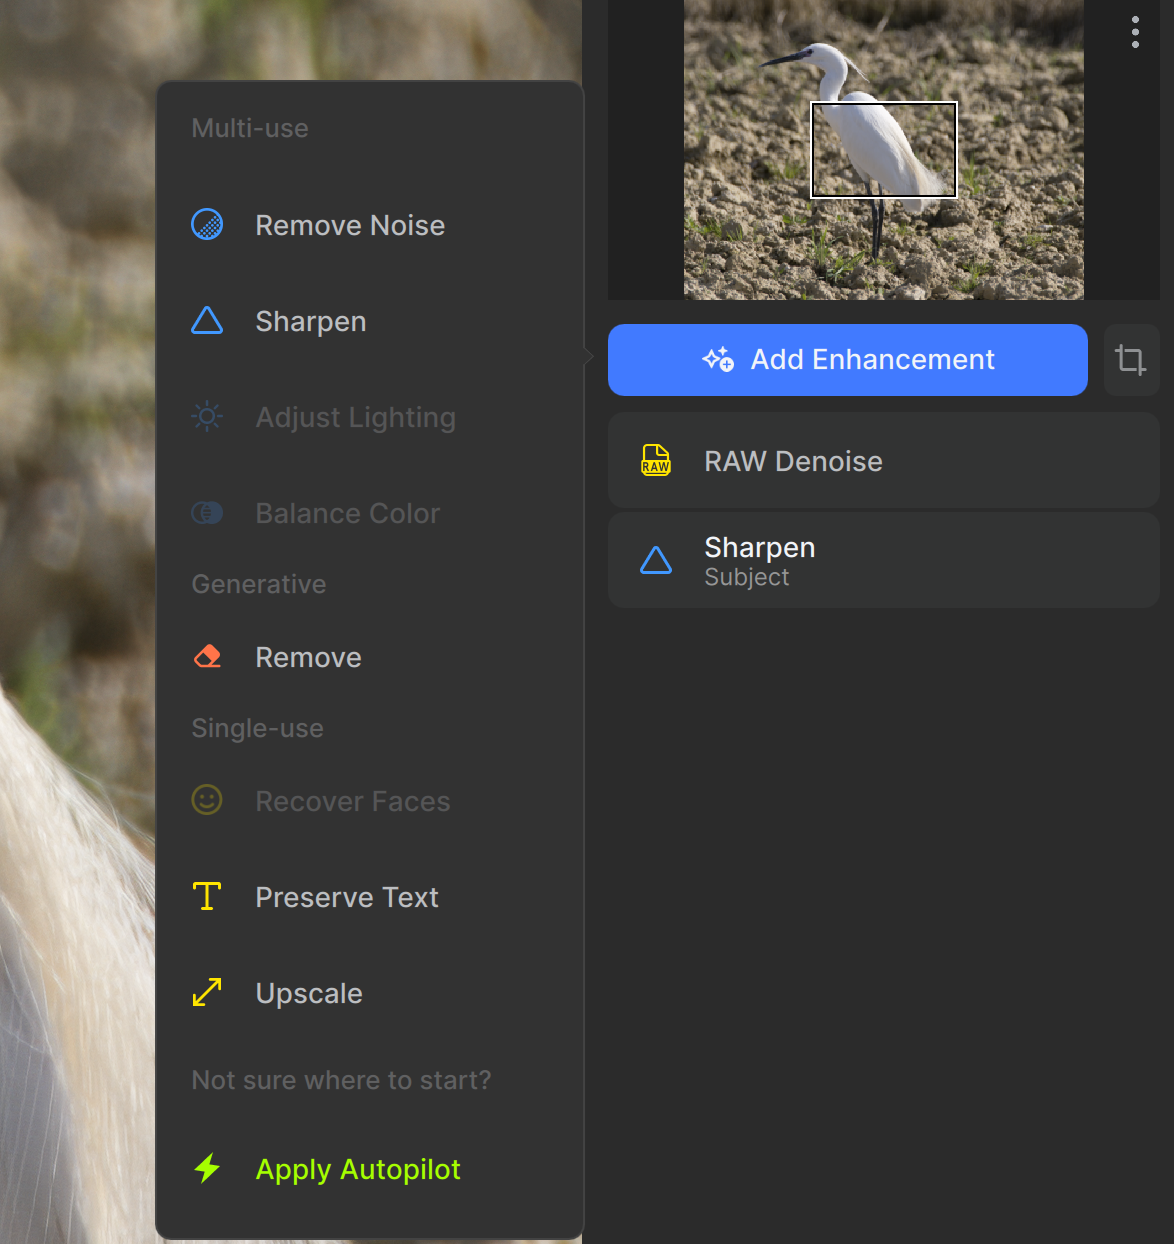Open the Sharpen Subject enhancement
This screenshot has height=1244, width=1174.
tap(884, 560)
